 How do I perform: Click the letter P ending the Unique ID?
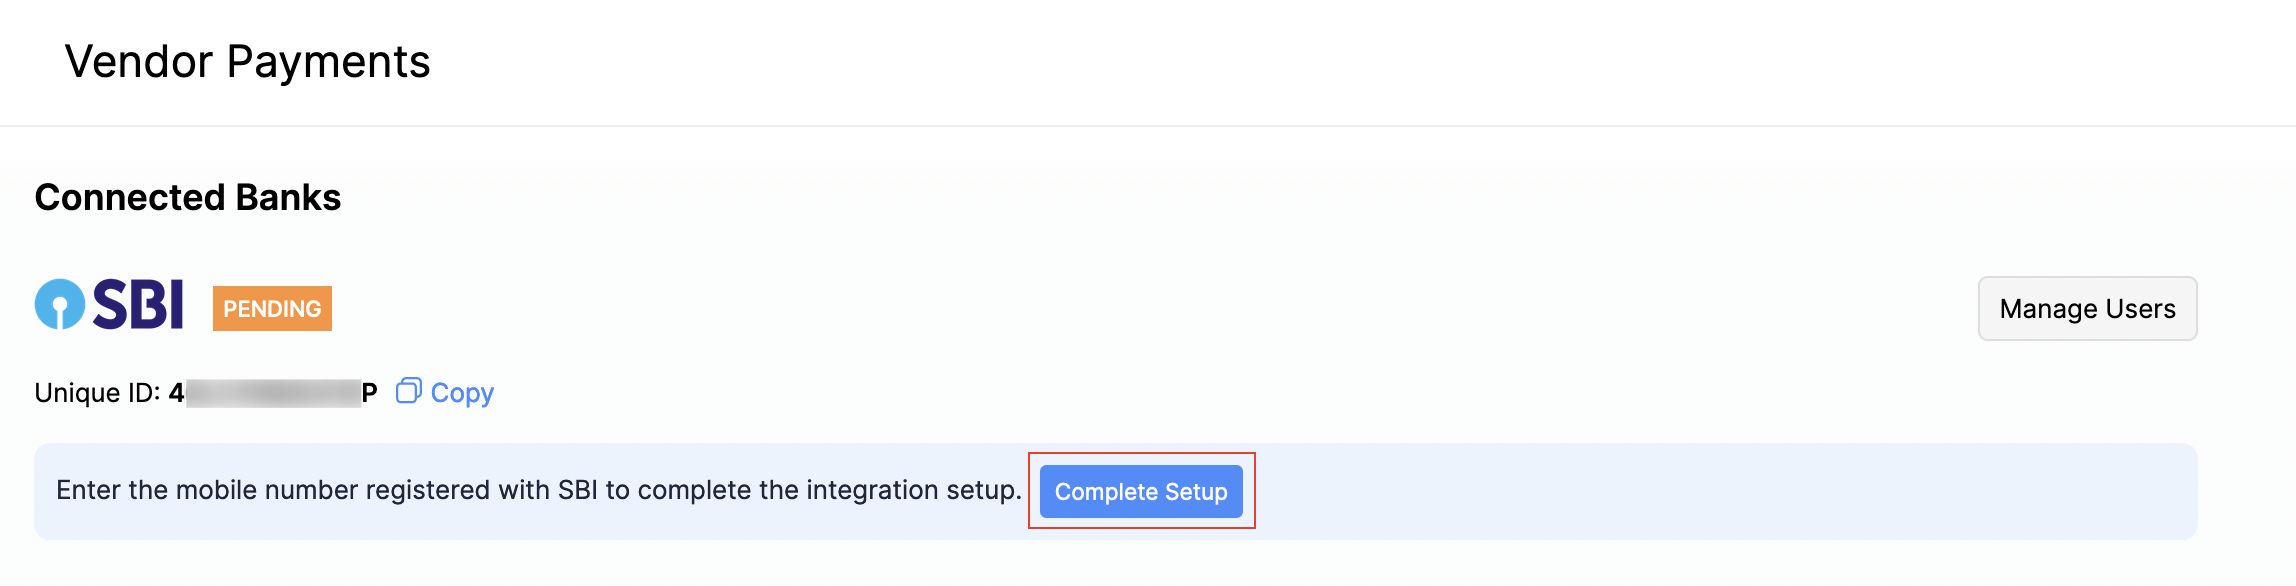point(369,393)
